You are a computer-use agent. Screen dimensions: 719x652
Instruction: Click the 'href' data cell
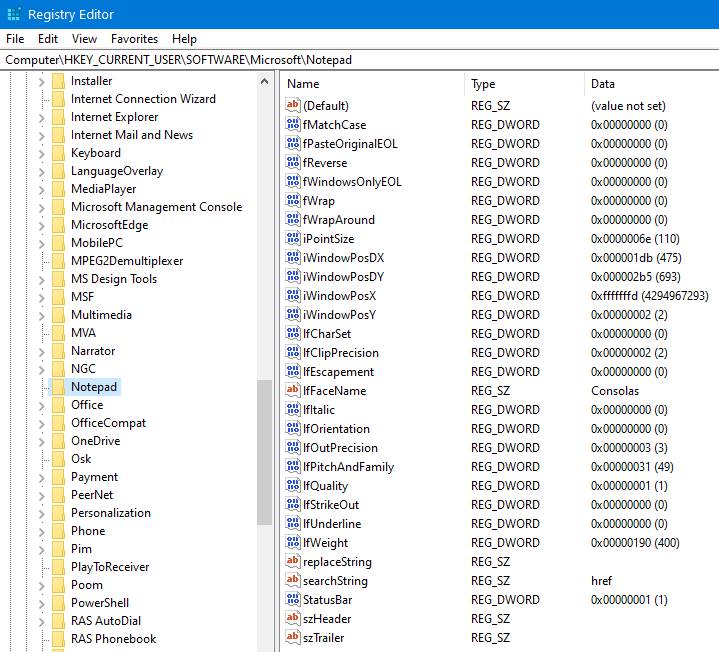pyautogui.click(x=602, y=580)
